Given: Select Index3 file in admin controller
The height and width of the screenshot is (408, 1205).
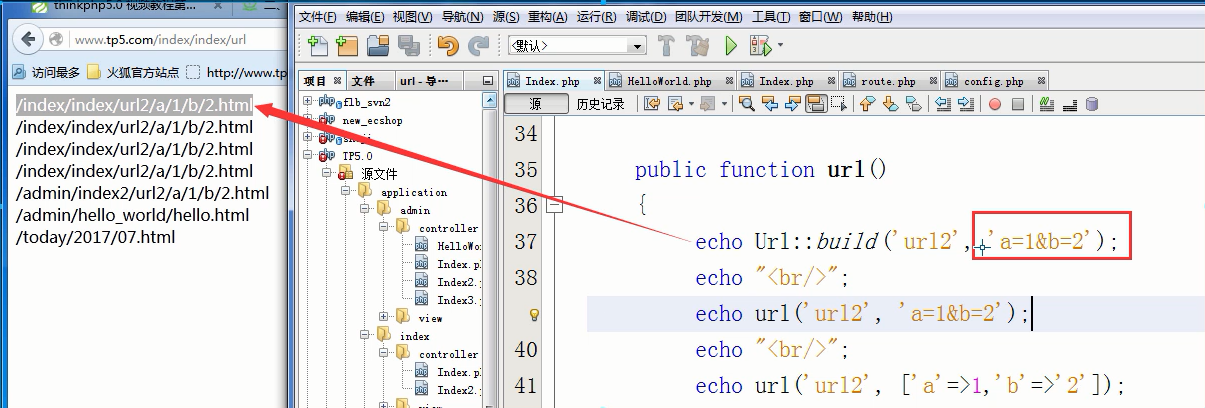Looking at the screenshot, I should coord(448,299).
